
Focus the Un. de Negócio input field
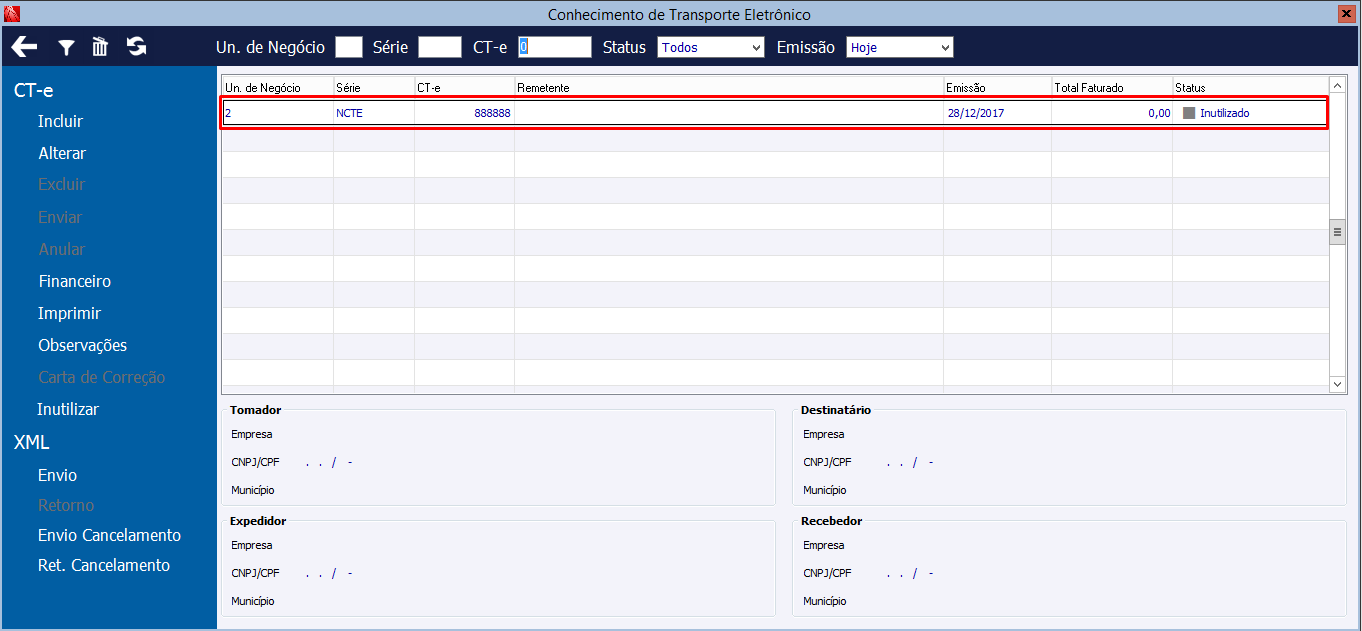349,47
